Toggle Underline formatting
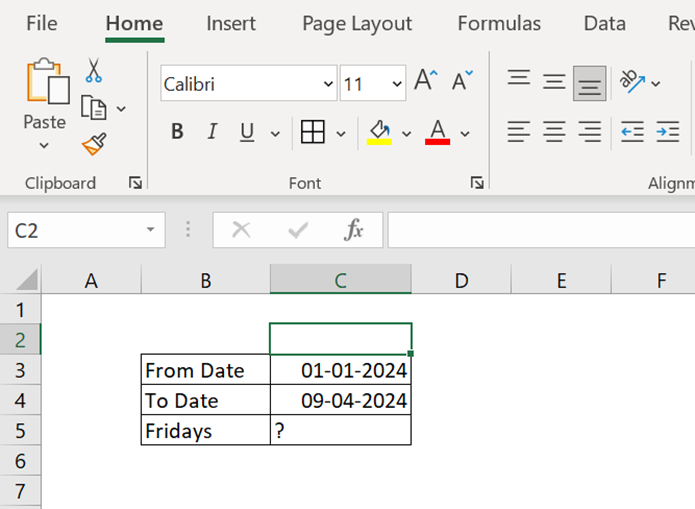The width and height of the screenshot is (695, 509). pos(247,132)
